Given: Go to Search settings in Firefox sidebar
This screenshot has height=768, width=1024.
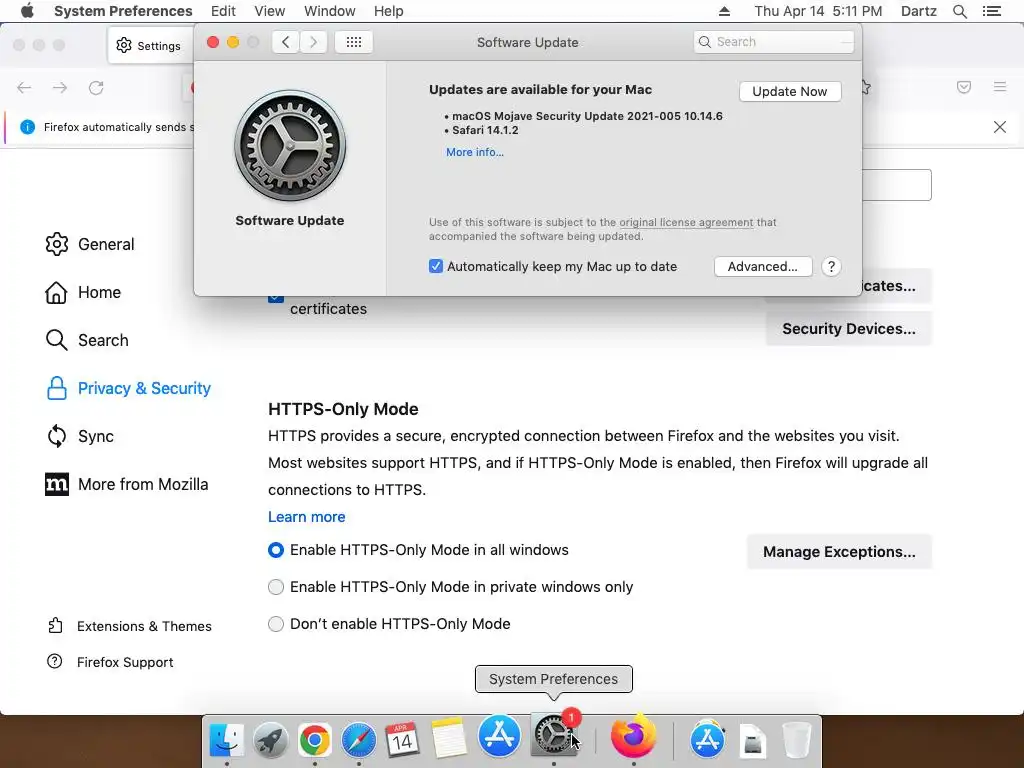Looking at the screenshot, I should click(x=87, y=340).
